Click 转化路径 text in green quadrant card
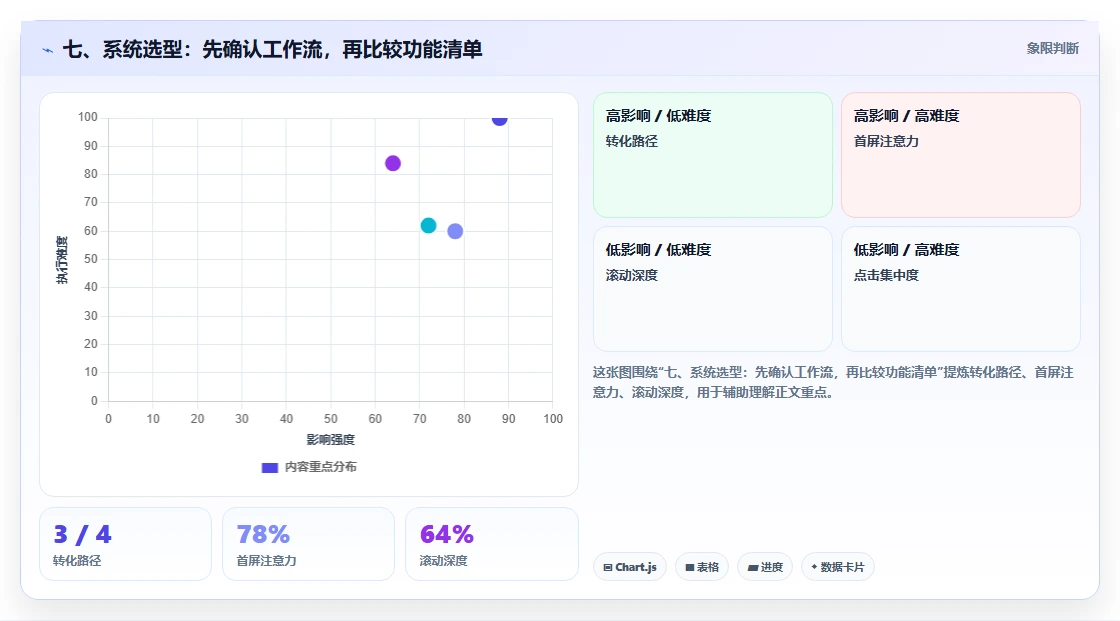Viewport: 1120px width, 621px height. click(631, 141)
